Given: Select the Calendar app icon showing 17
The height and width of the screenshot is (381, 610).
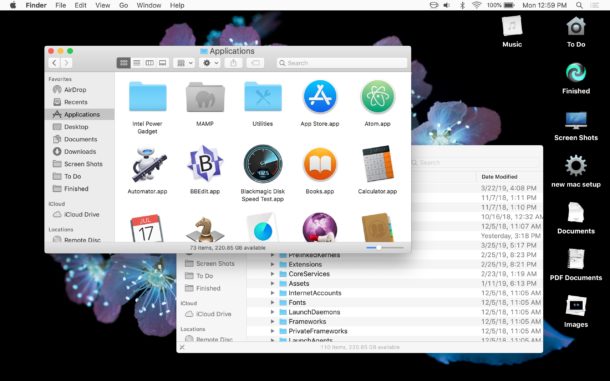Looking at the screenshot, I should click(x=147, y=228).
